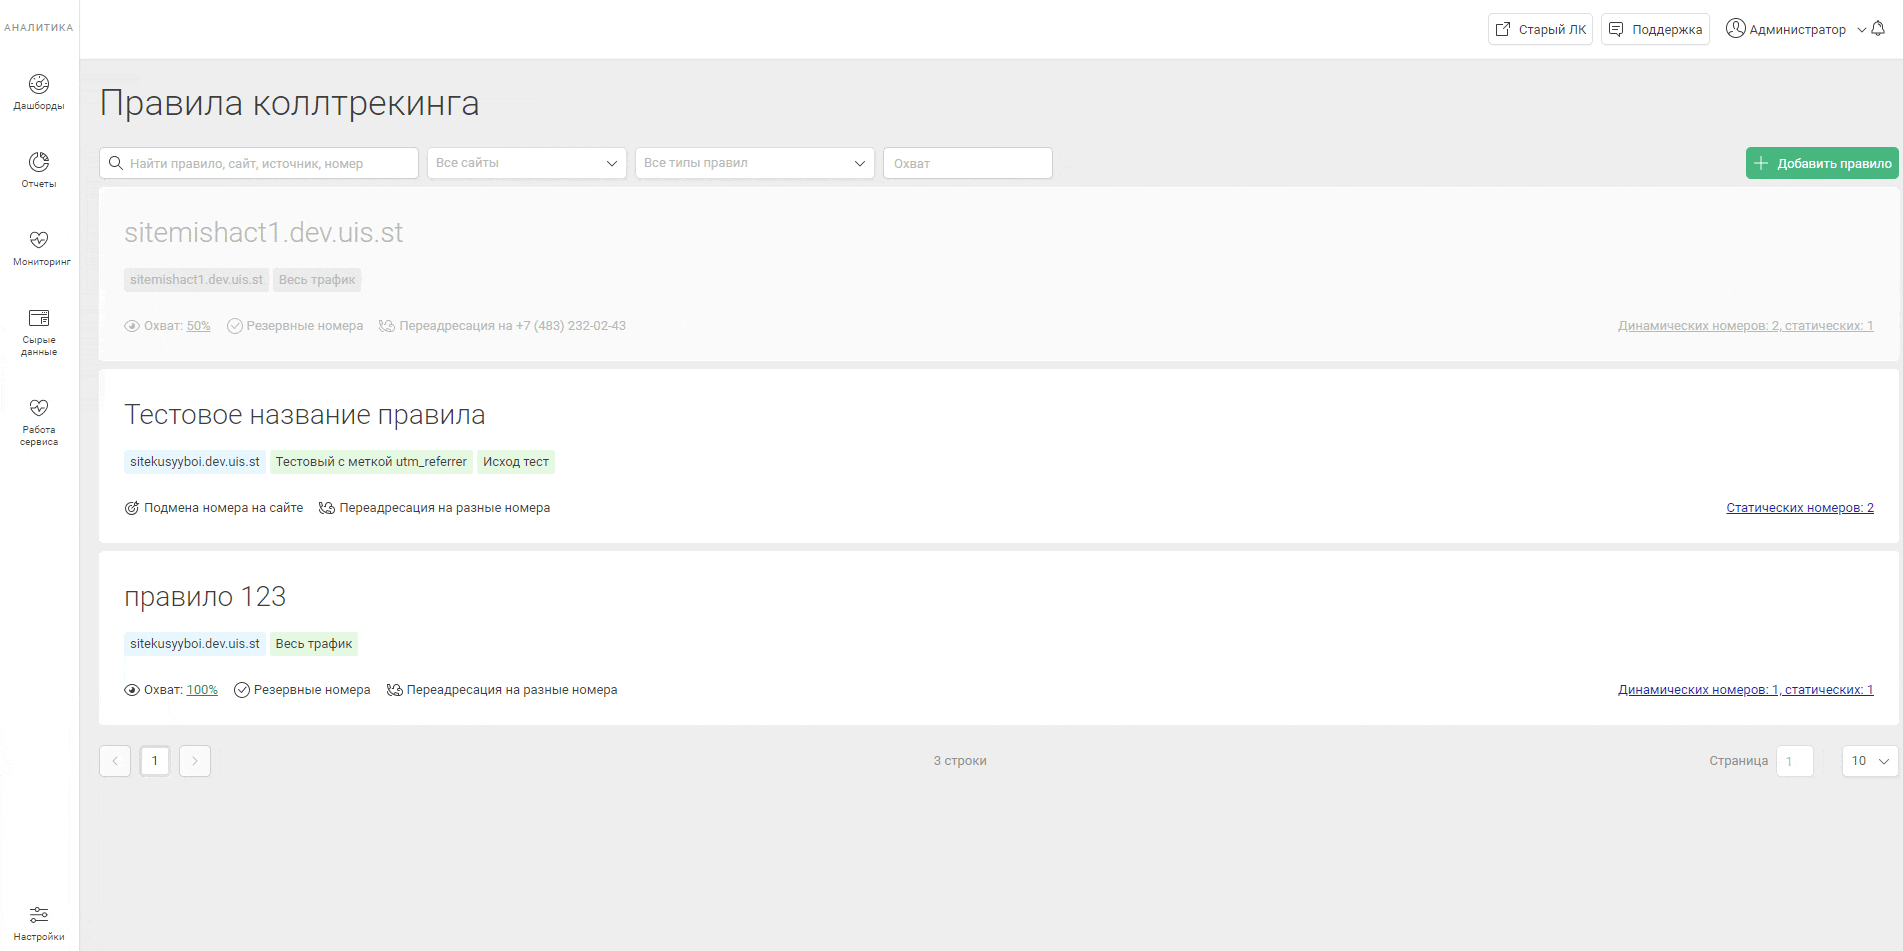Click the greyed sitemishact1.dev.uis.st tag
The width and height of the screenshot is (1903, 951).
[196, 280]
